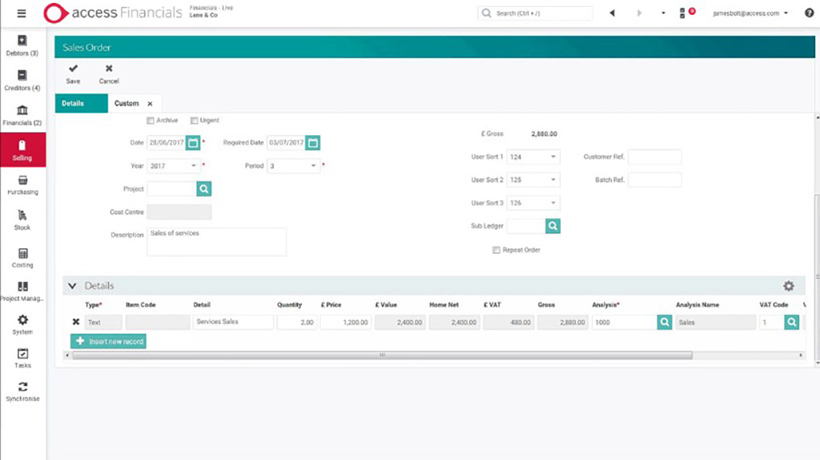
Task: Open System settings in sidebar
Action: tap(22, 325)
